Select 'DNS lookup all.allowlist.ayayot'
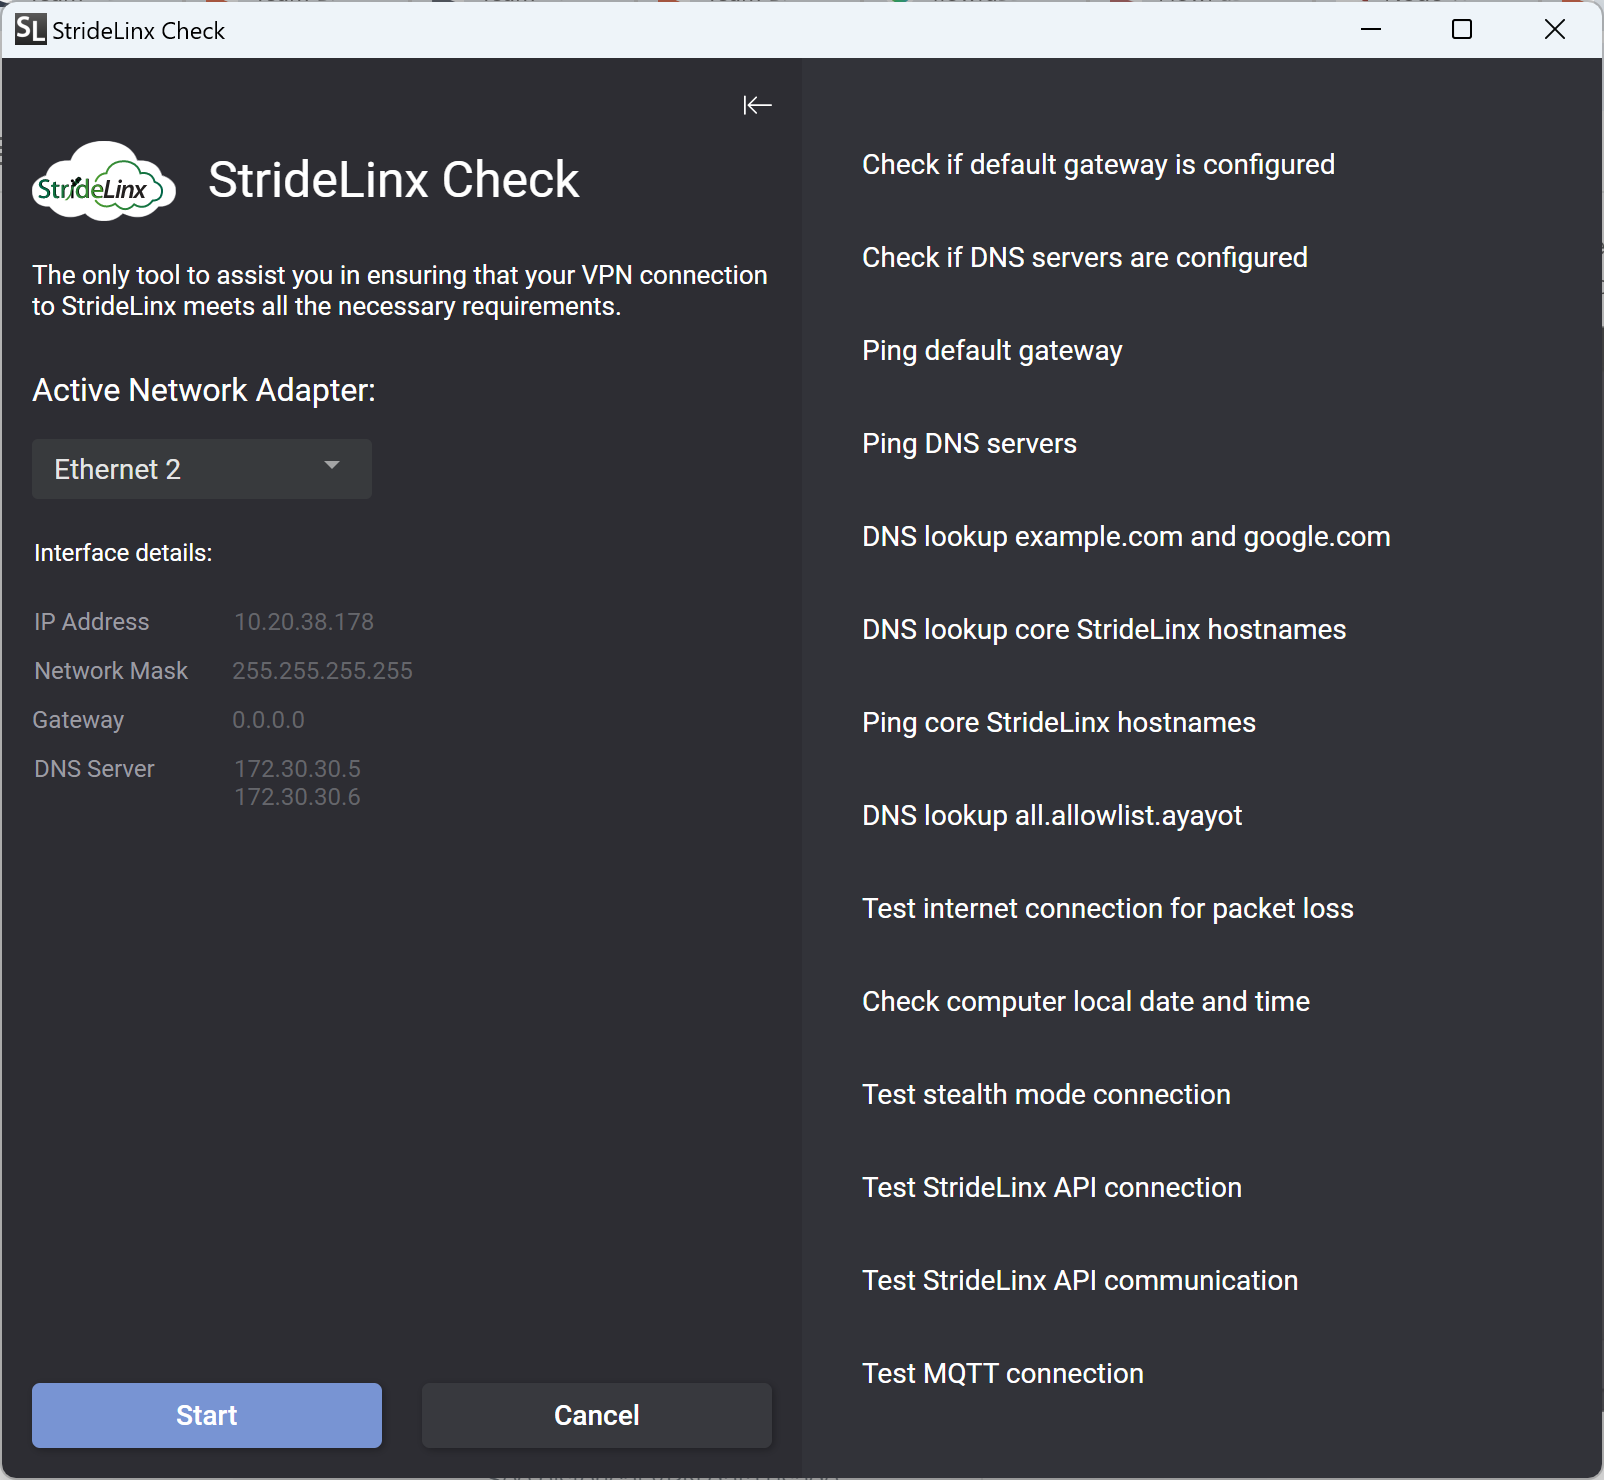This screenshot has width=1604, height=1480. [1052, 816]
